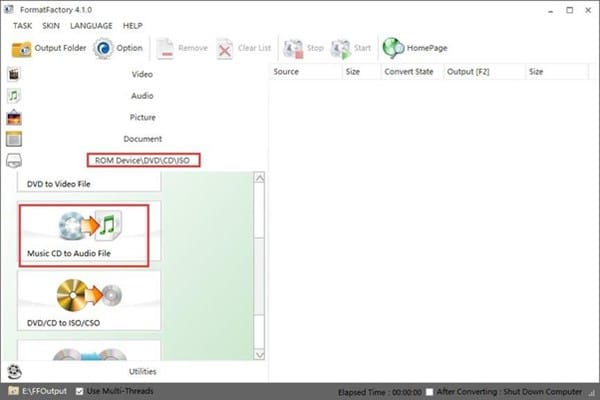Click the HomePage text label

pos(427,48)
